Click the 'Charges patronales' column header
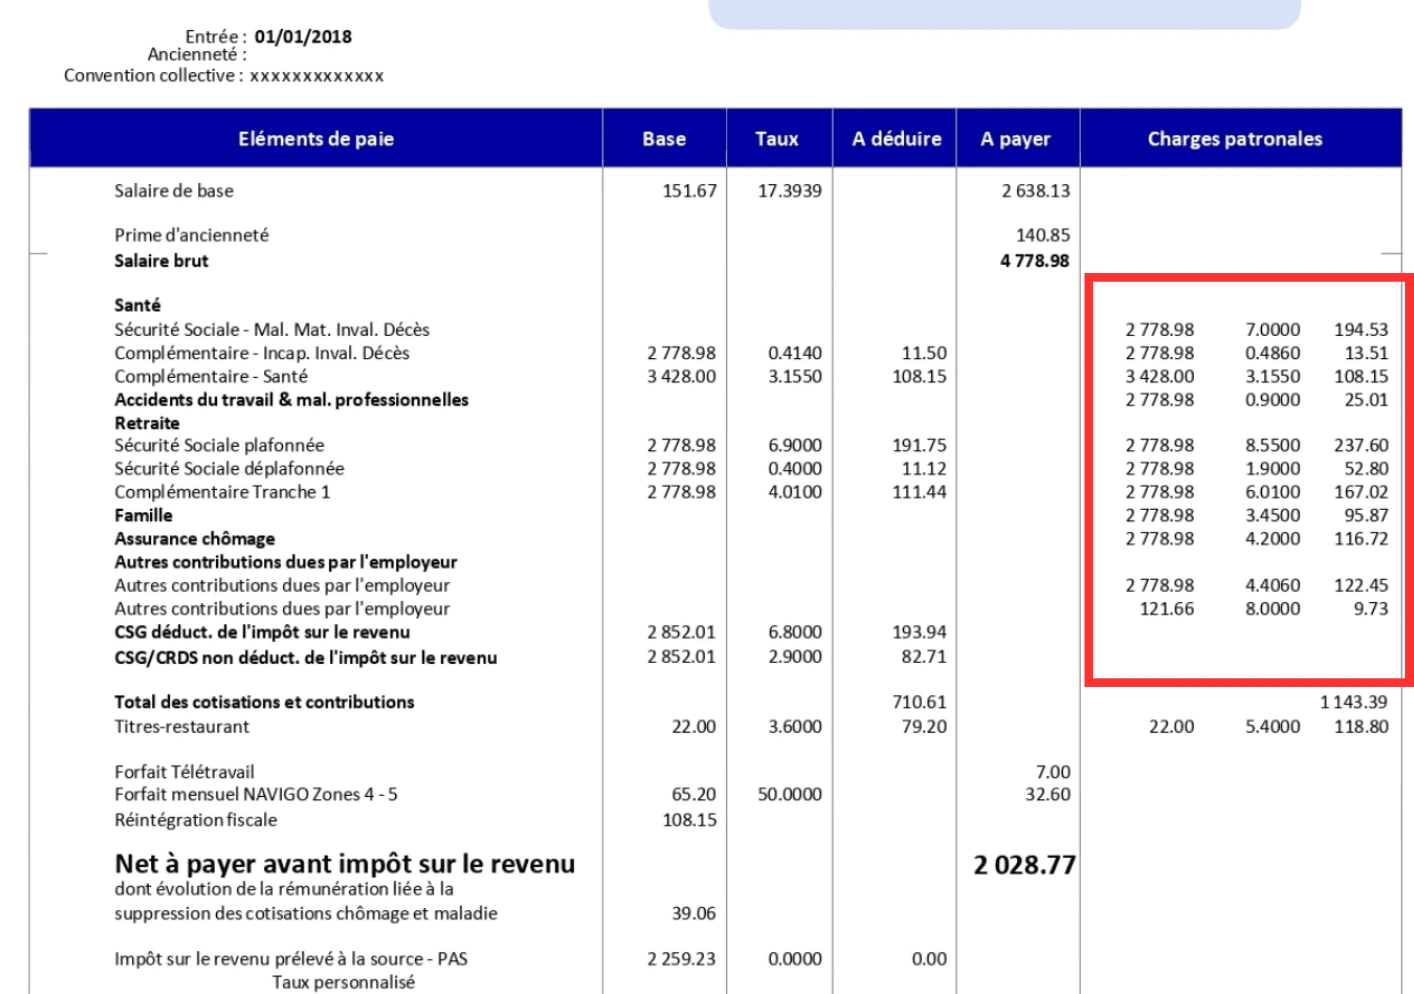 1234,139
